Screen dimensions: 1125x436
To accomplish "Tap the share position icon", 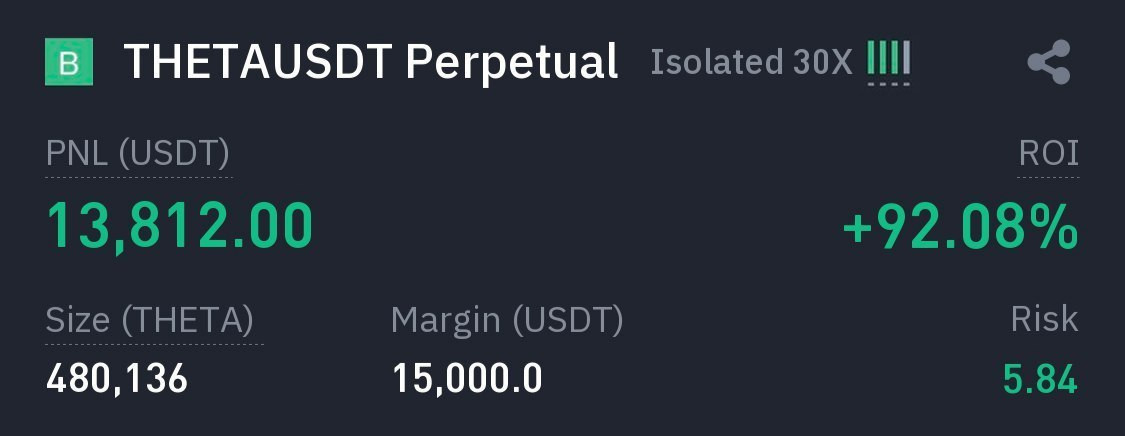I will pos(1049,63).
